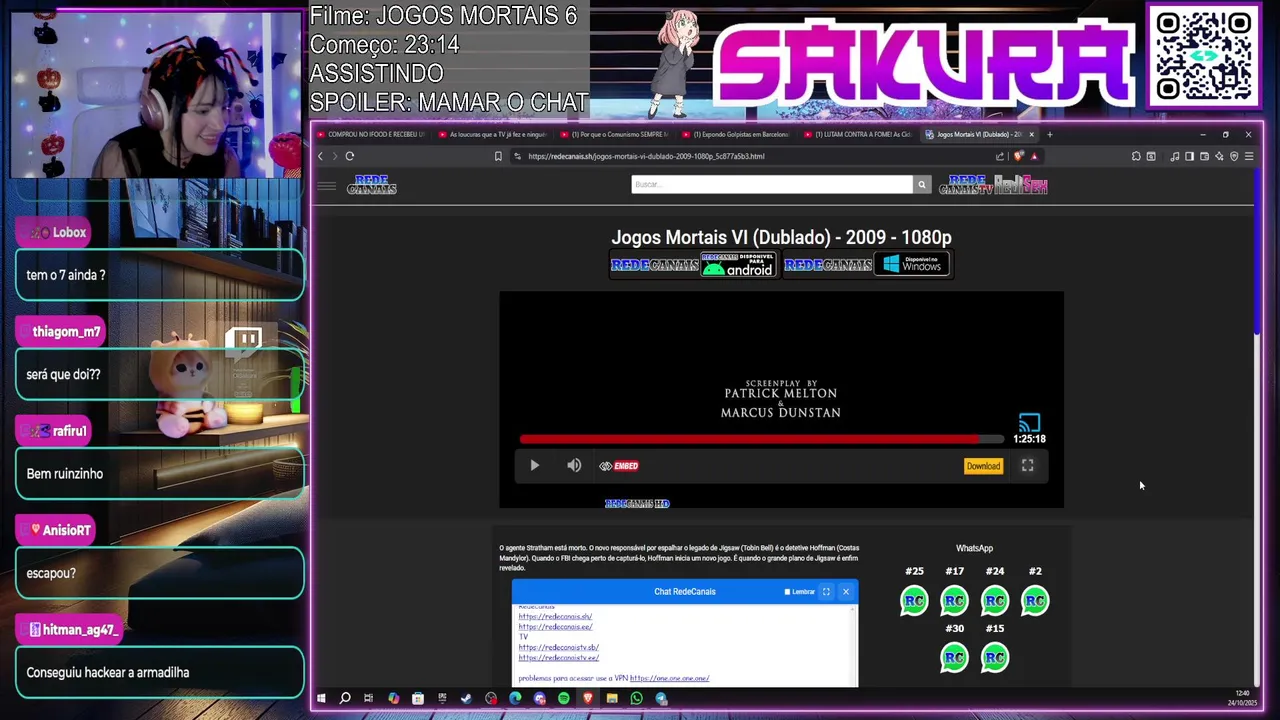Close the Jogos Mortais VI tab

[1031, 134]
